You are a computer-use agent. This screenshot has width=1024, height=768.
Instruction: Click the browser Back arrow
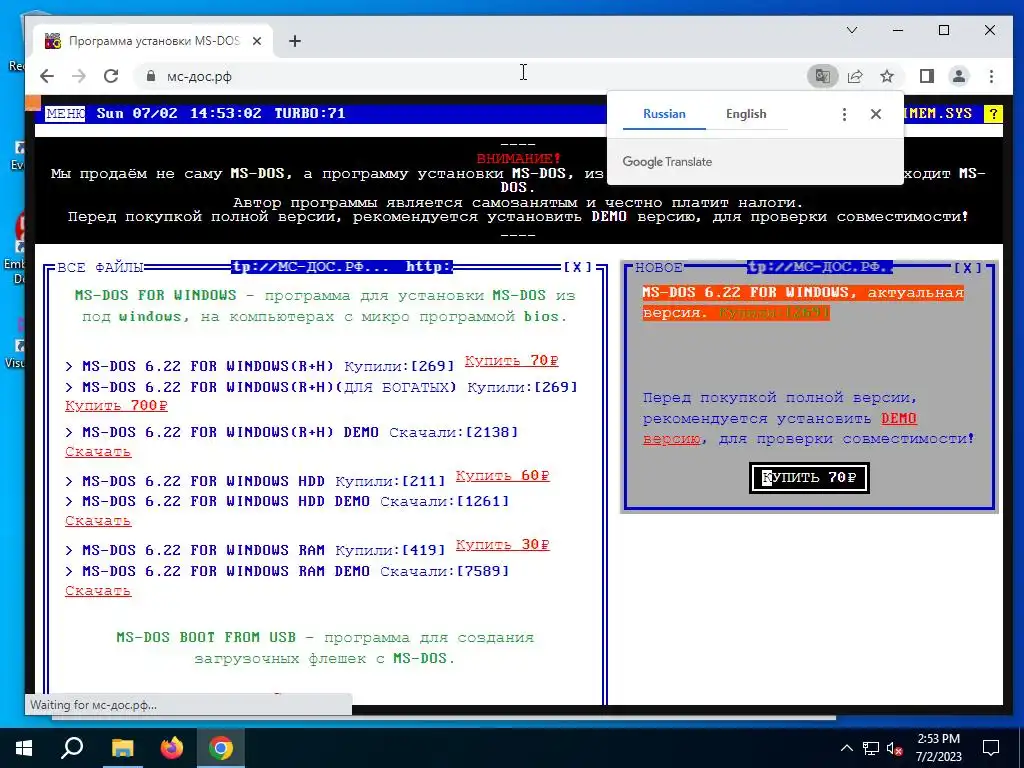[x=47, y=76]
